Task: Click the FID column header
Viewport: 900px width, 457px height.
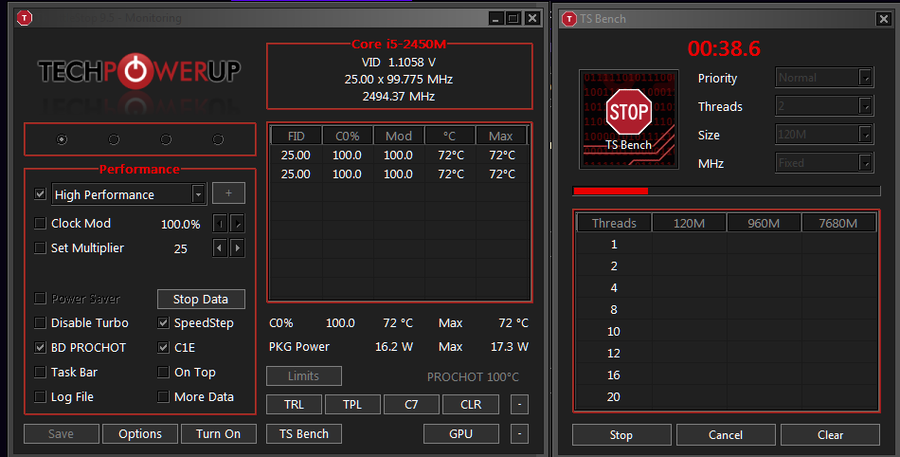Action: (x=296, y=136)
